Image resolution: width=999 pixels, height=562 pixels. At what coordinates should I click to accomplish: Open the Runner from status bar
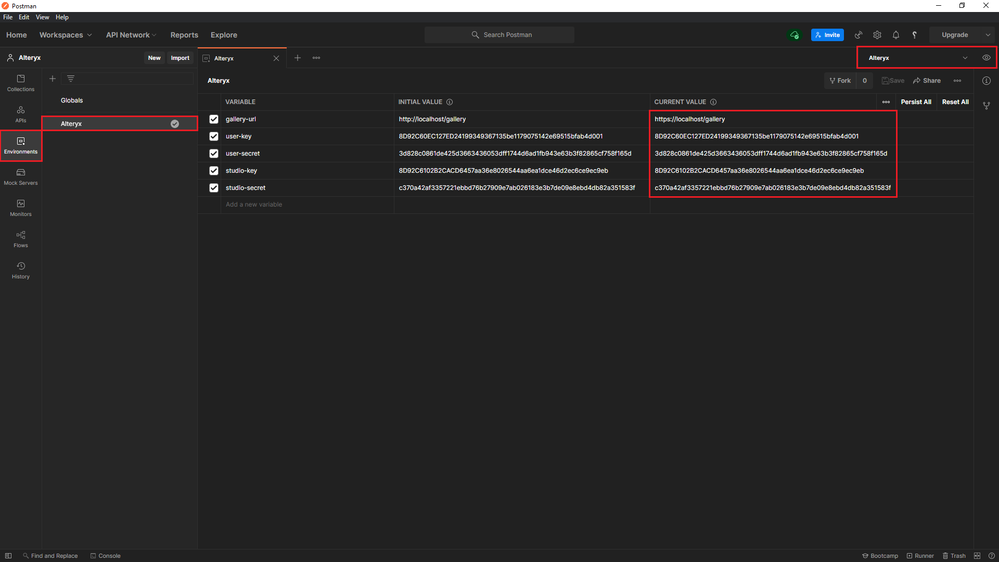[x=920, y=556]
